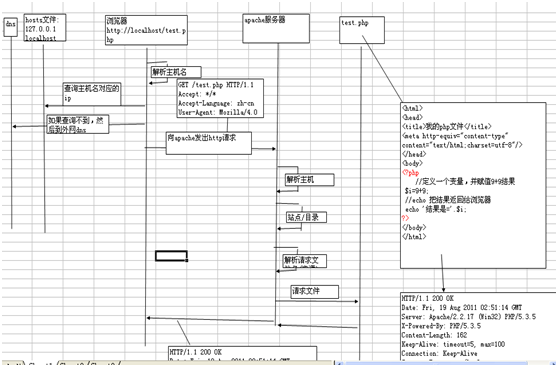
Task: Click the selected empty cell with bold border
Action: (x=171, y=256)
